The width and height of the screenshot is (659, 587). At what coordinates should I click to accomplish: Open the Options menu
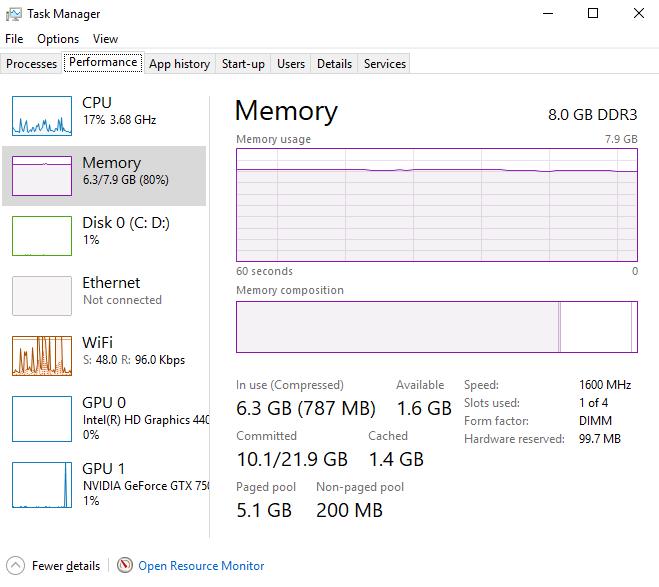coord(58,39)
